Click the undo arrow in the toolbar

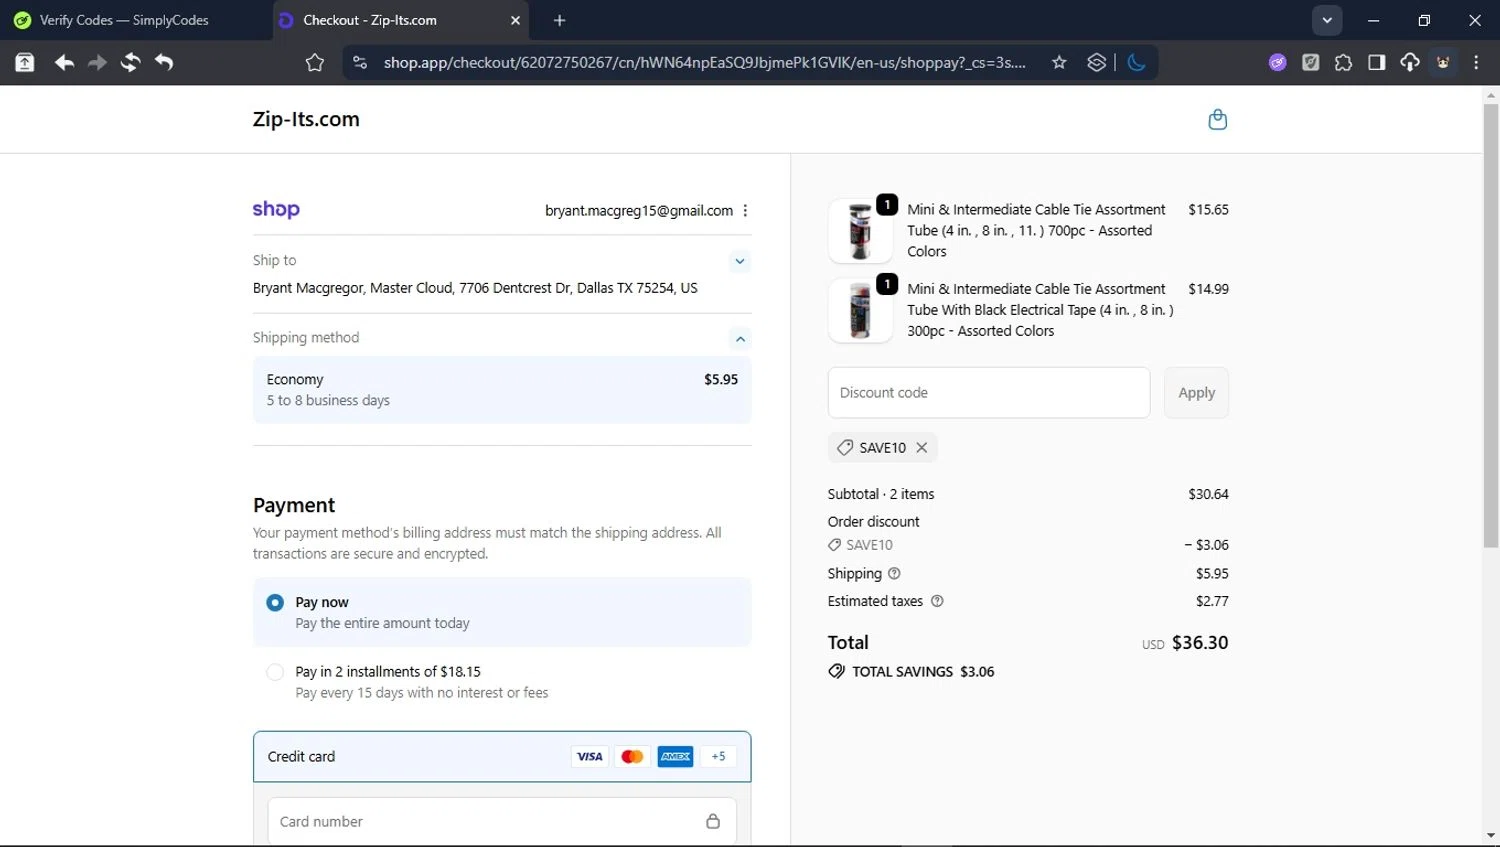pyautogui.click(x=164, y=63)
